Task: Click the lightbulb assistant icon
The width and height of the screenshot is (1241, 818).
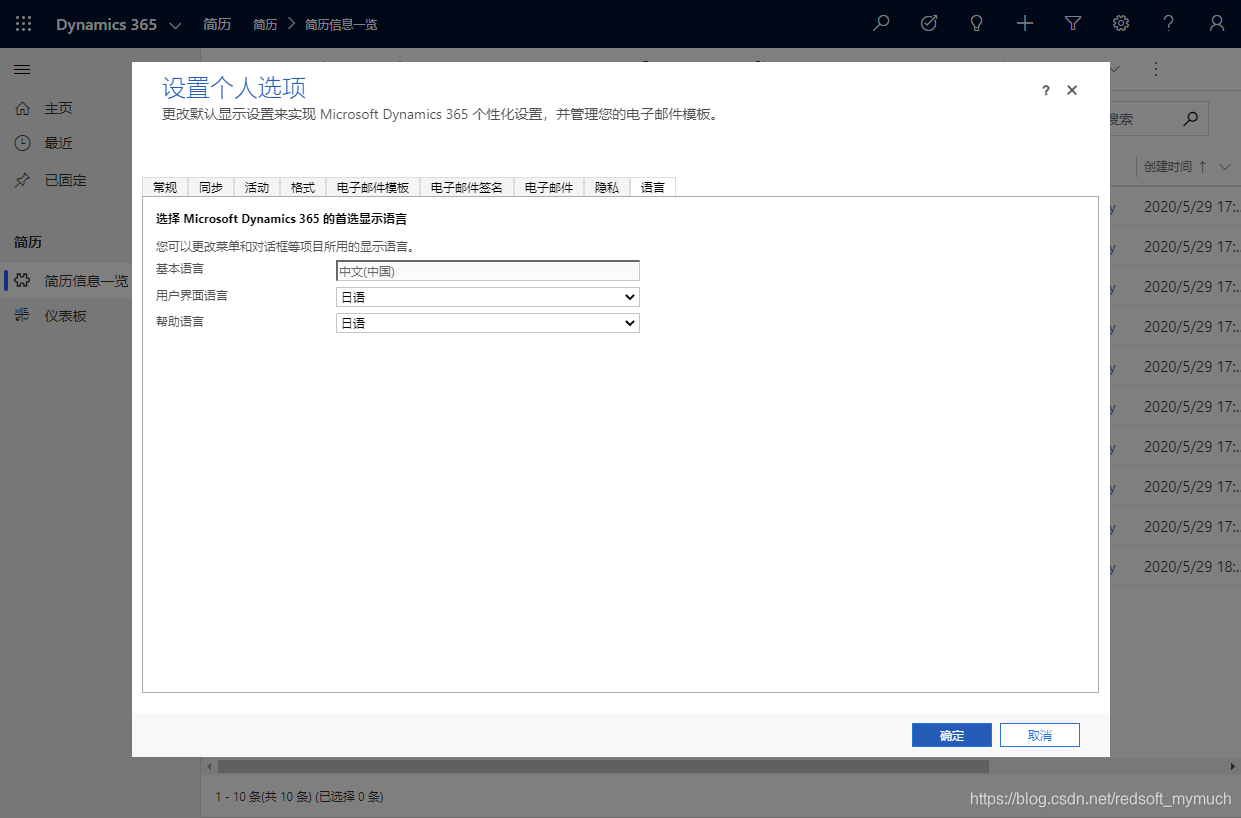Action: tap(977, 24)
